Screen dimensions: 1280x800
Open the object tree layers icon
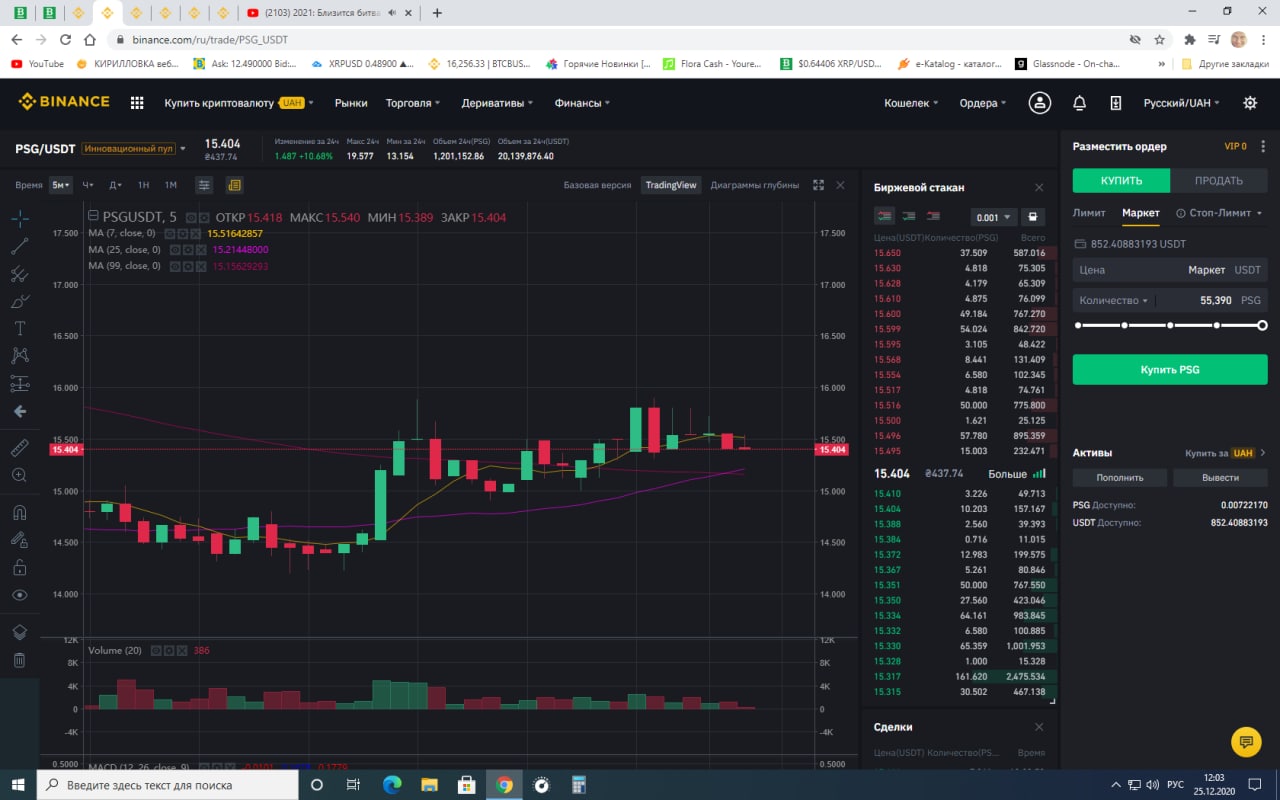coord(20,632)
